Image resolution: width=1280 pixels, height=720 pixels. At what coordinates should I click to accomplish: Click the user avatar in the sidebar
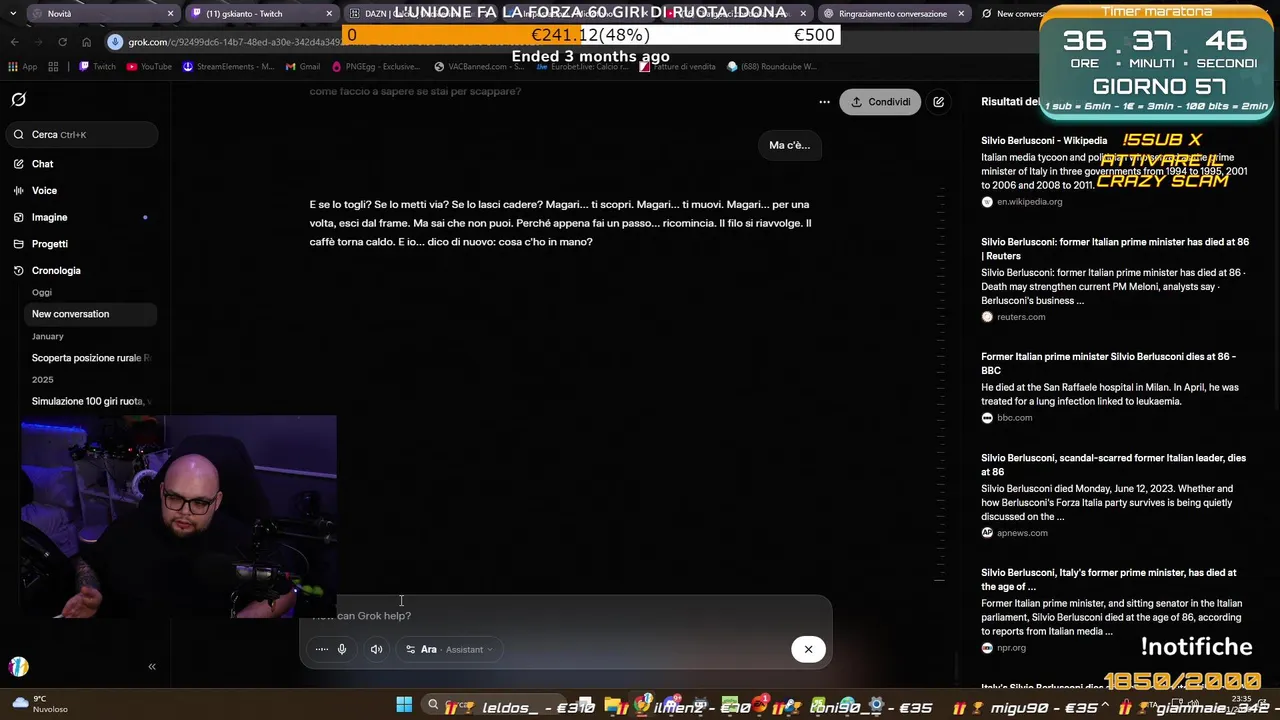19,666
